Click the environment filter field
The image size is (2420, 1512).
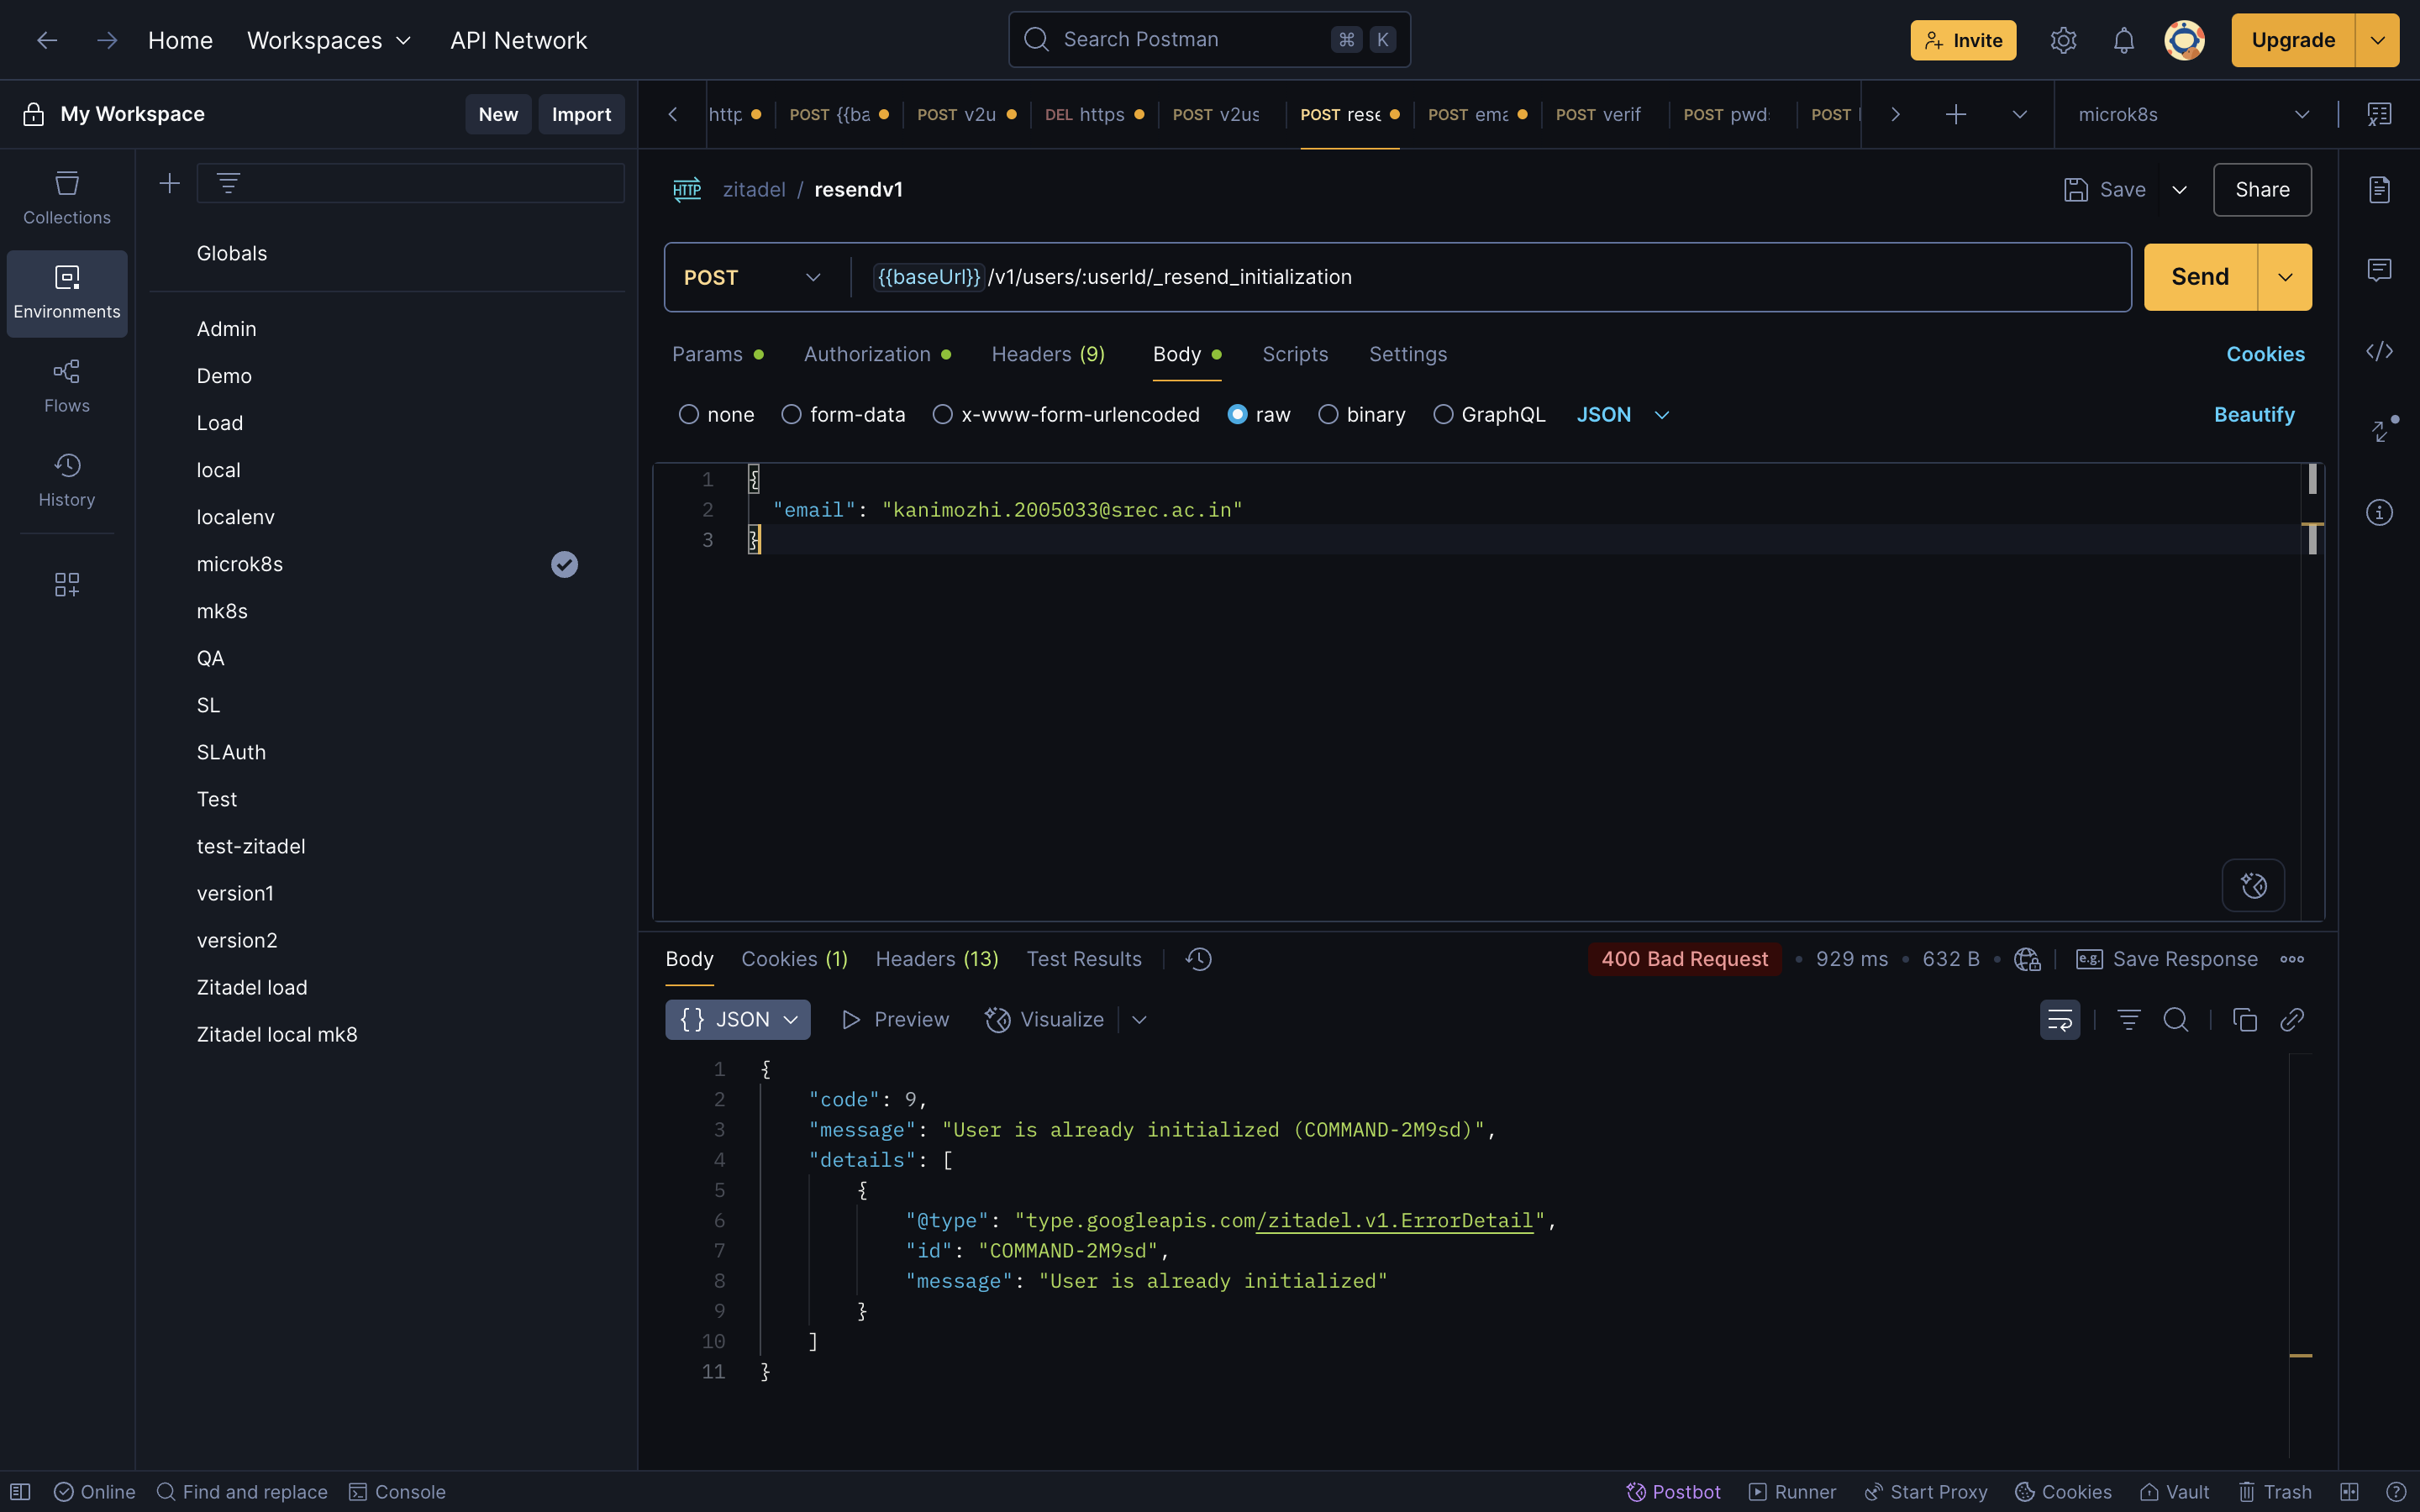[x=410, y=183]
